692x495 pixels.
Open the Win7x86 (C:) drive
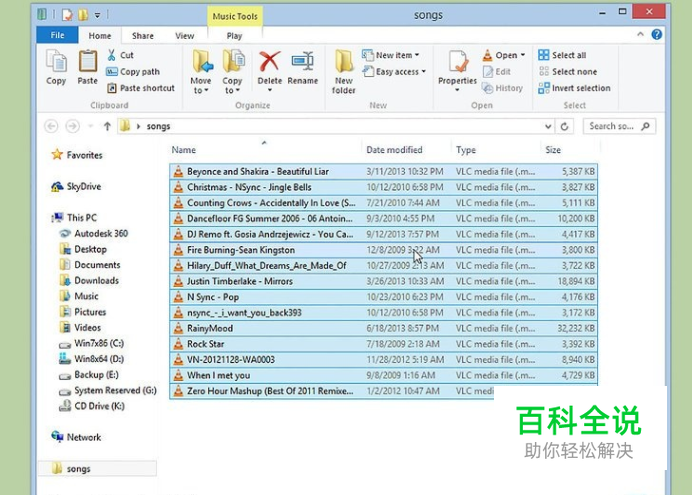pyautogui.click(x=91, y=343)
